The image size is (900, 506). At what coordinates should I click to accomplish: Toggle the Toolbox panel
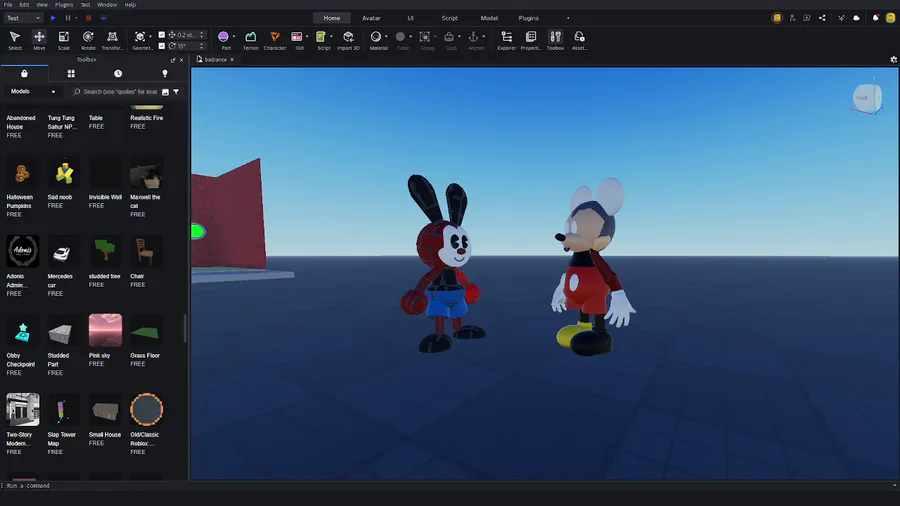point(555,40)
